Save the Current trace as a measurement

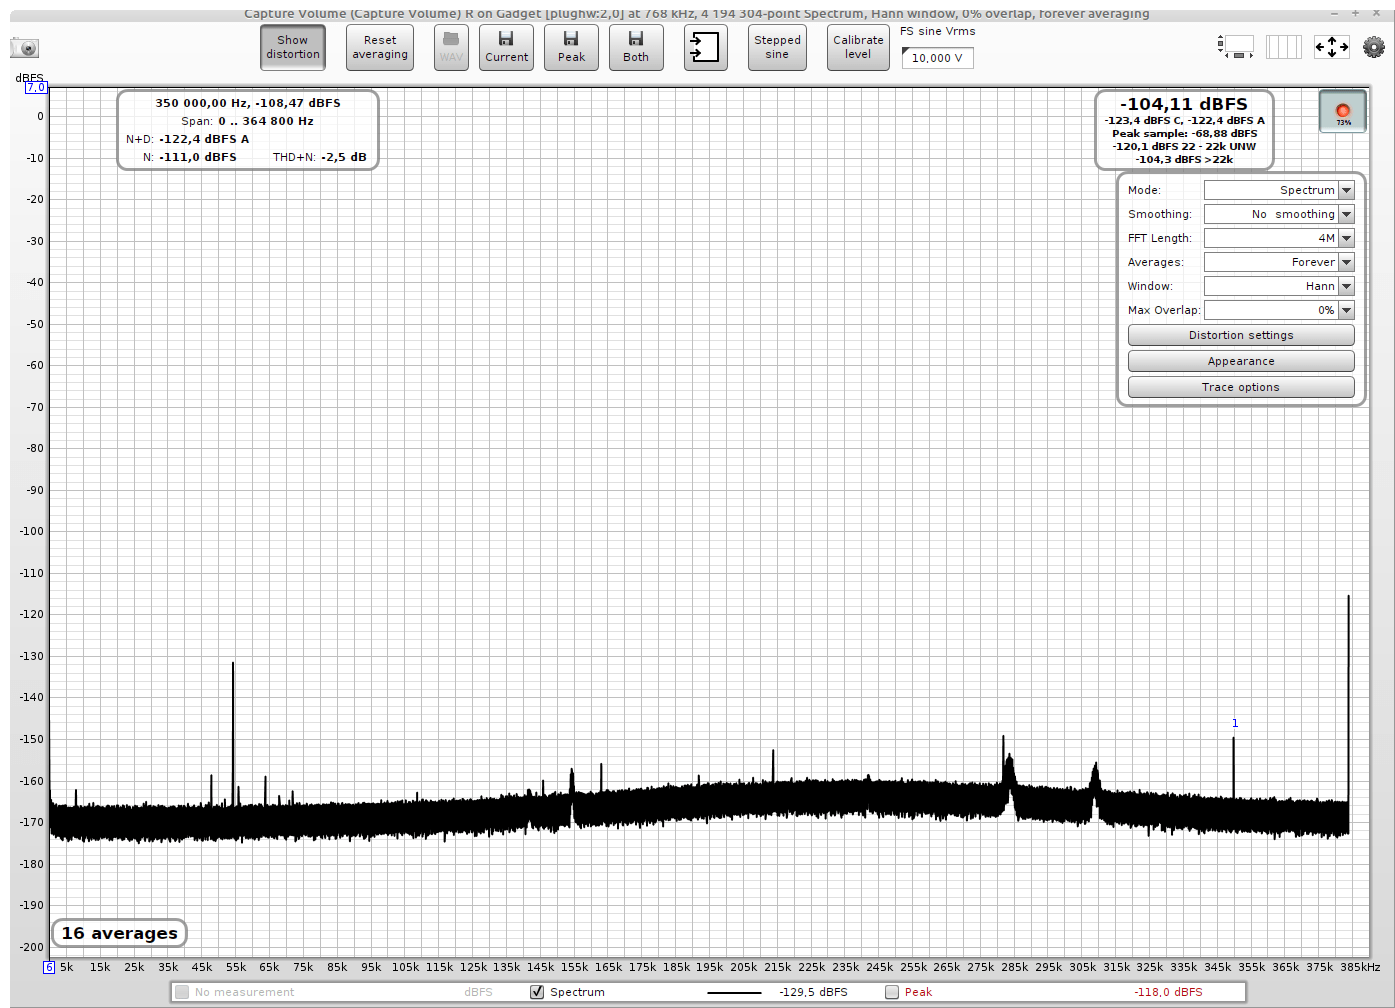(506, 47)
